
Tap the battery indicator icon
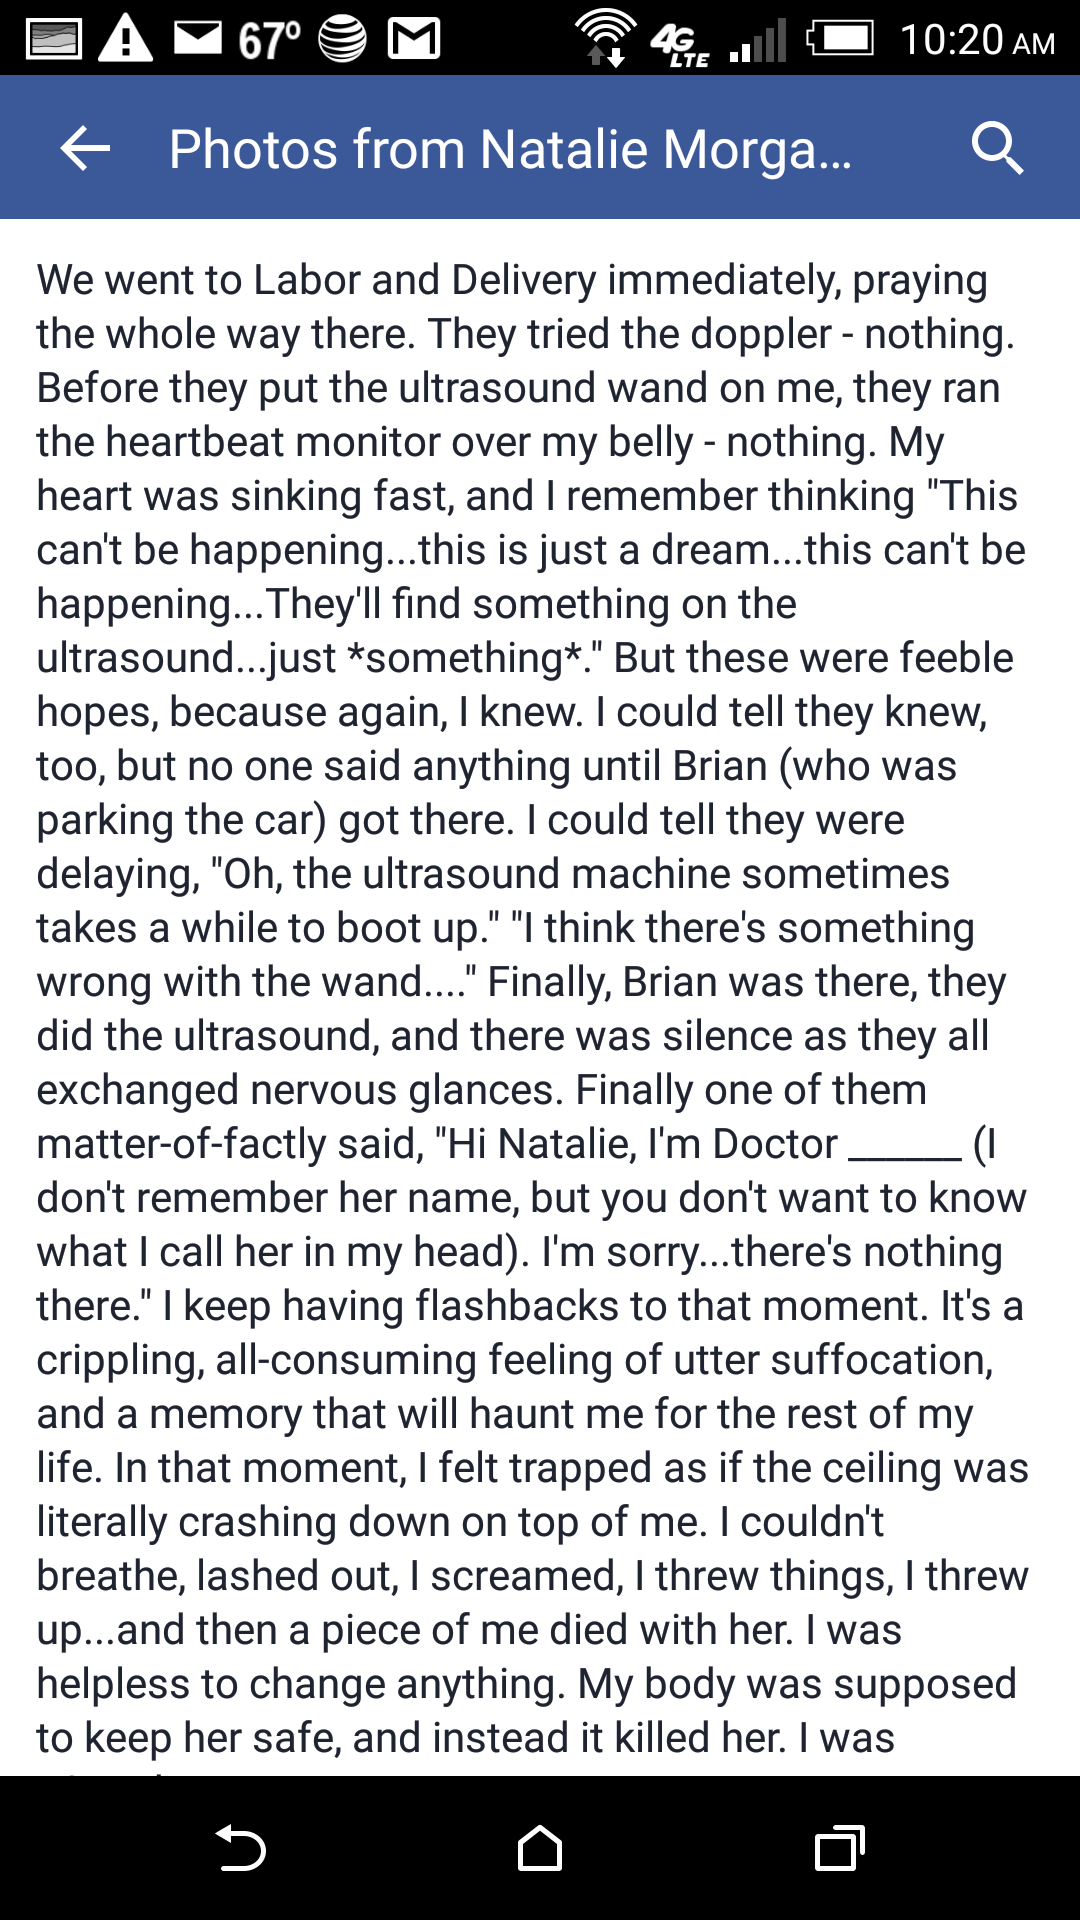(841, 39)
